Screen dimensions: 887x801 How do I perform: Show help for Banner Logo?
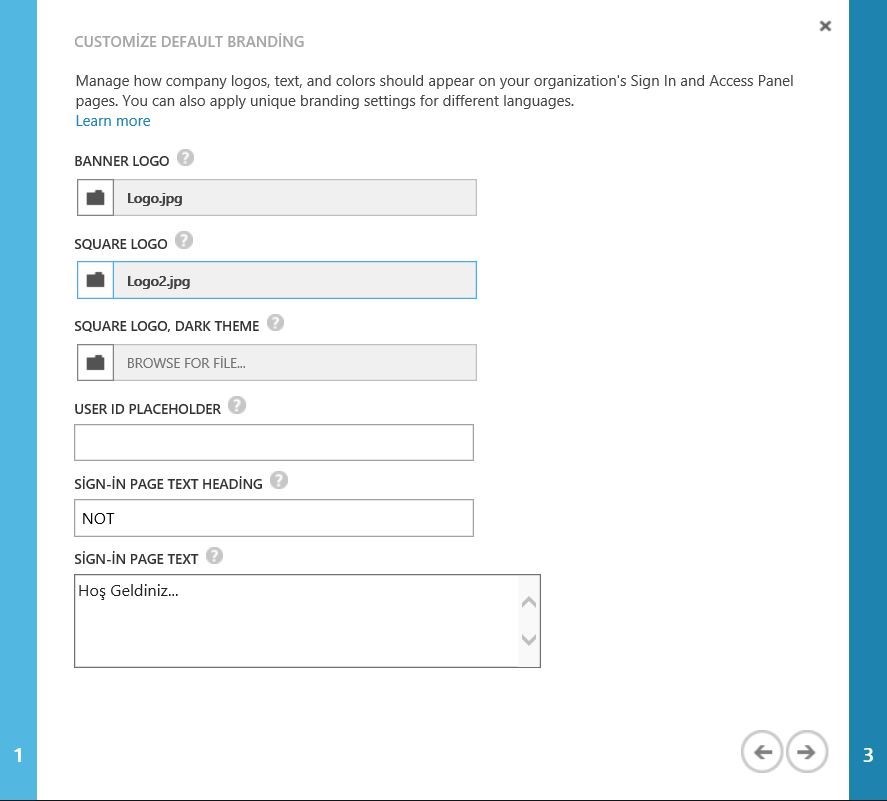tap(185, 158)
